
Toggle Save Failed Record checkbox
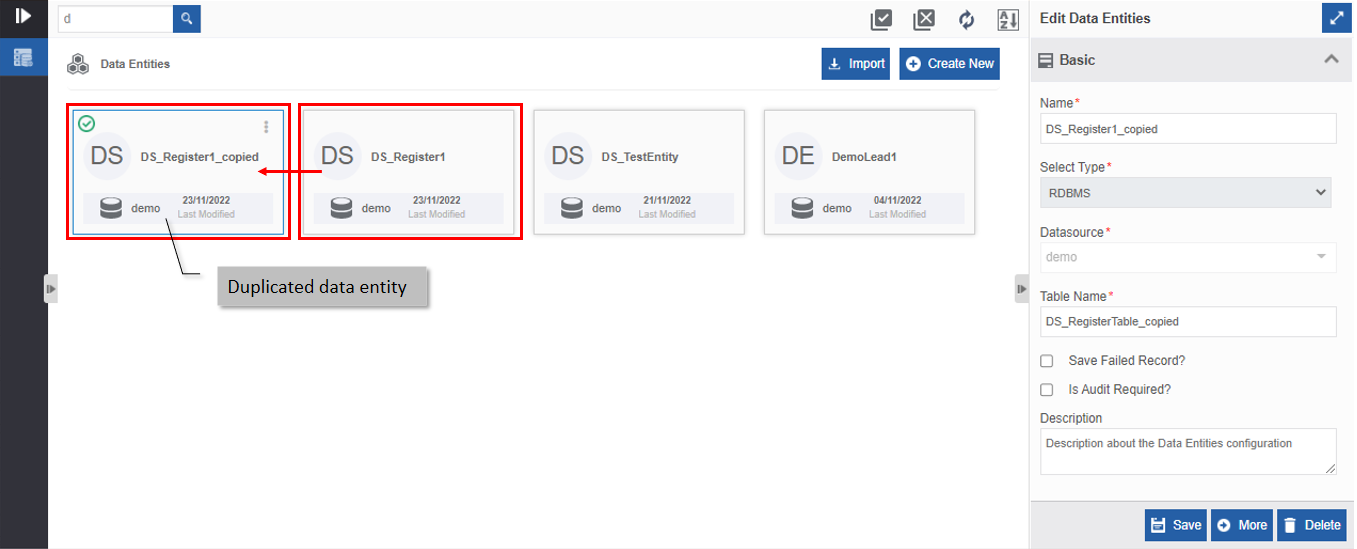pyautogui.click(x=1047, y=361)
